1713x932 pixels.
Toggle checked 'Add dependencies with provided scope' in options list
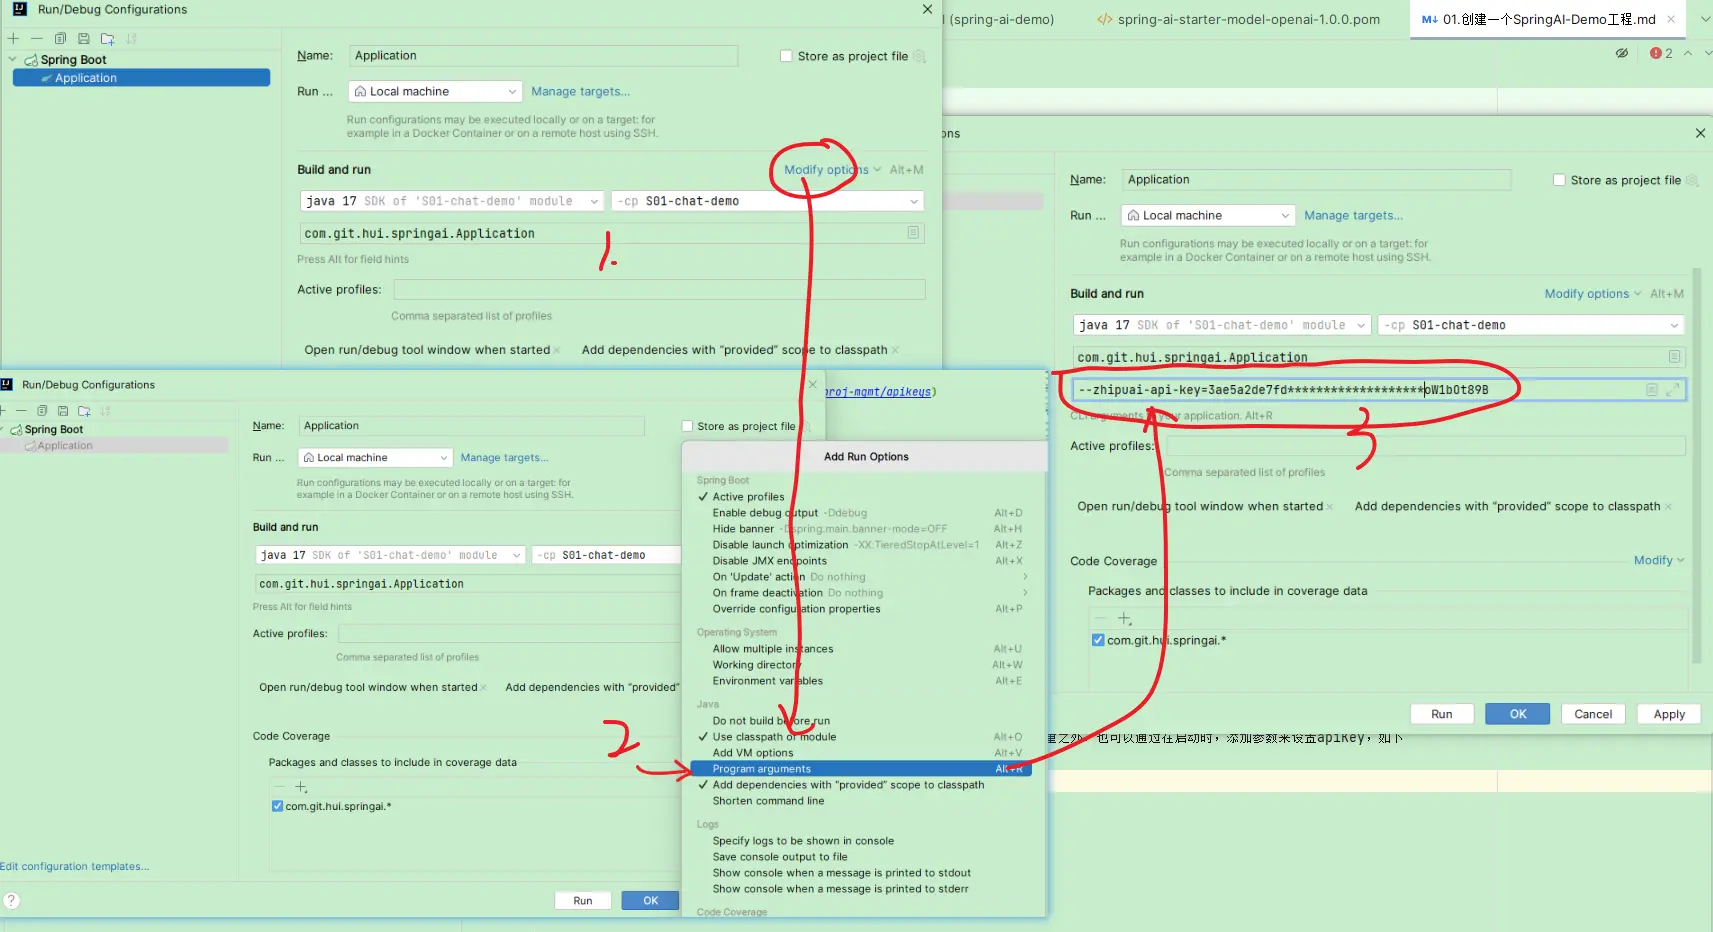pos(847,785)
